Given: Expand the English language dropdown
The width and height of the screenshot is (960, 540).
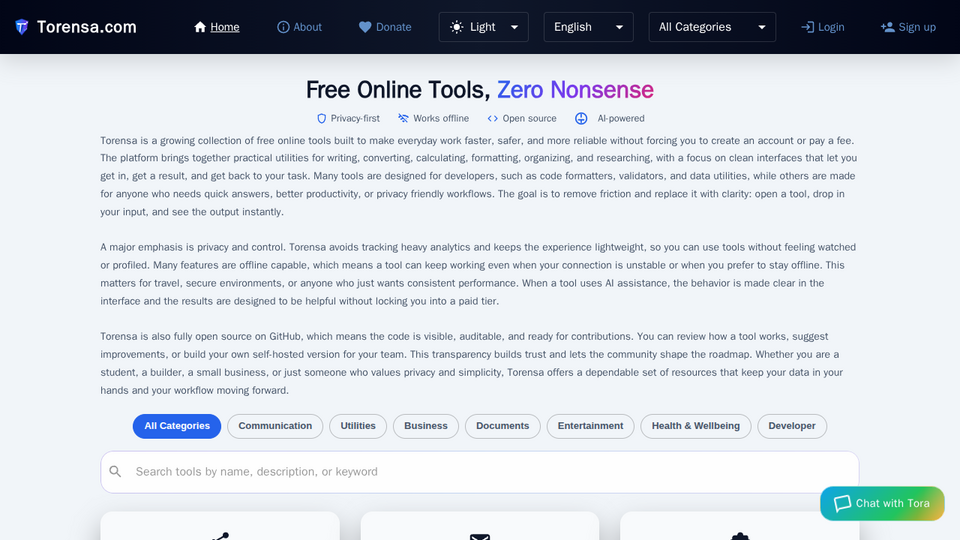Looking at the screenshot, I should coord(588,27).
